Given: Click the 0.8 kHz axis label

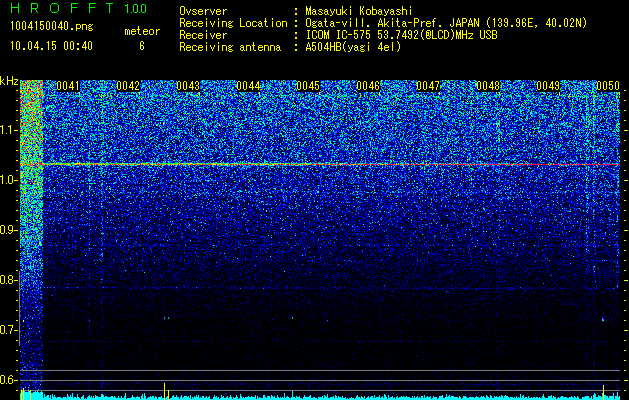Looking at the screenshot, I should (x=8, y=280).
